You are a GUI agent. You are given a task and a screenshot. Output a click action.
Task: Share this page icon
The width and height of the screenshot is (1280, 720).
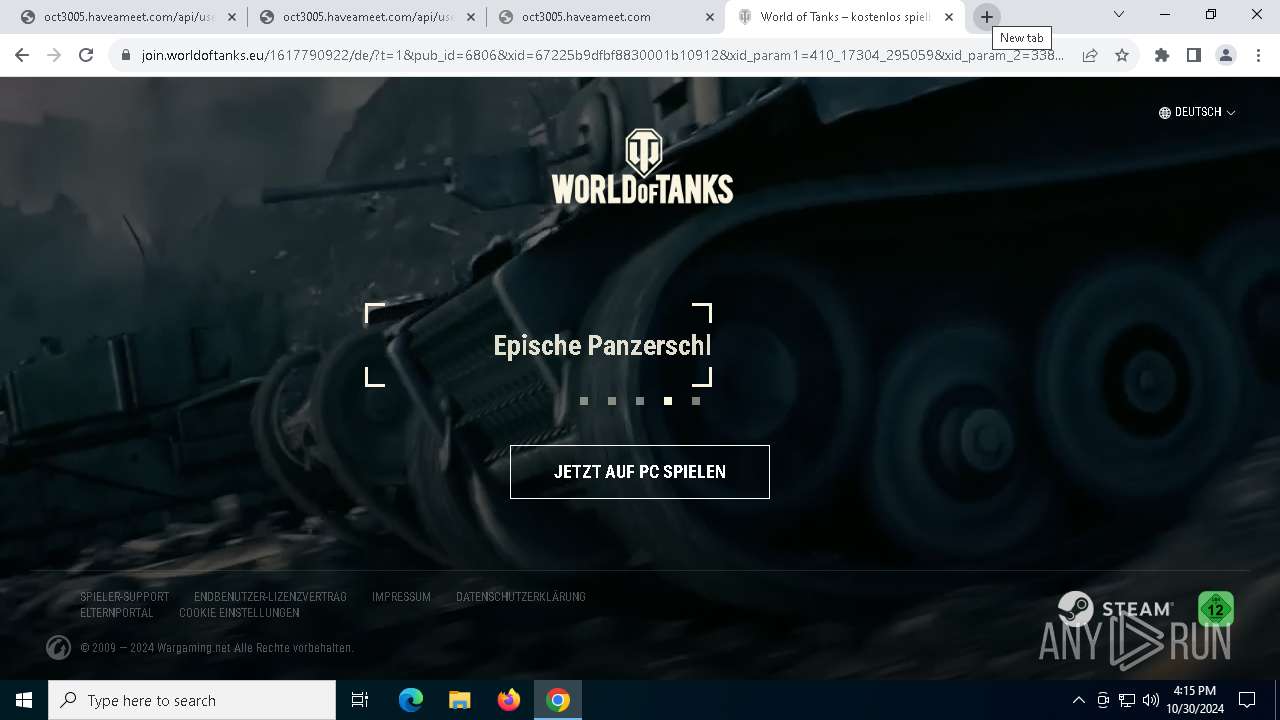pyautogui.click(x=1090, y=56)
